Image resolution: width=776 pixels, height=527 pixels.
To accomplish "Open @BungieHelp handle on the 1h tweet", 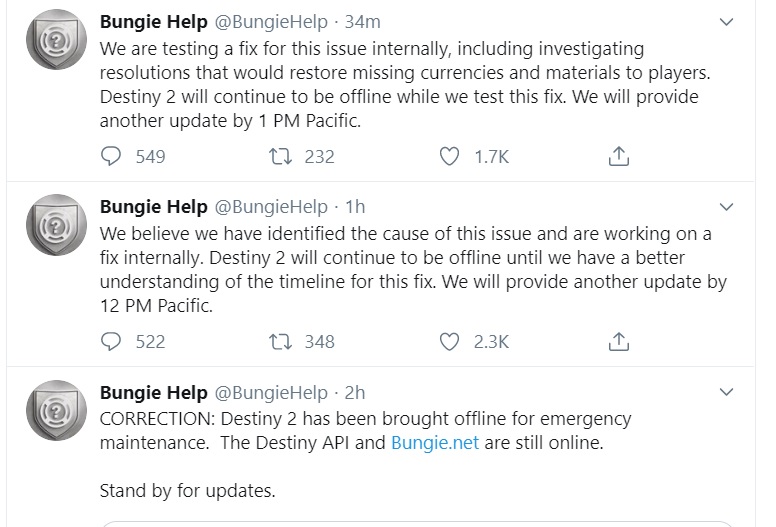I will pos(271,207).
